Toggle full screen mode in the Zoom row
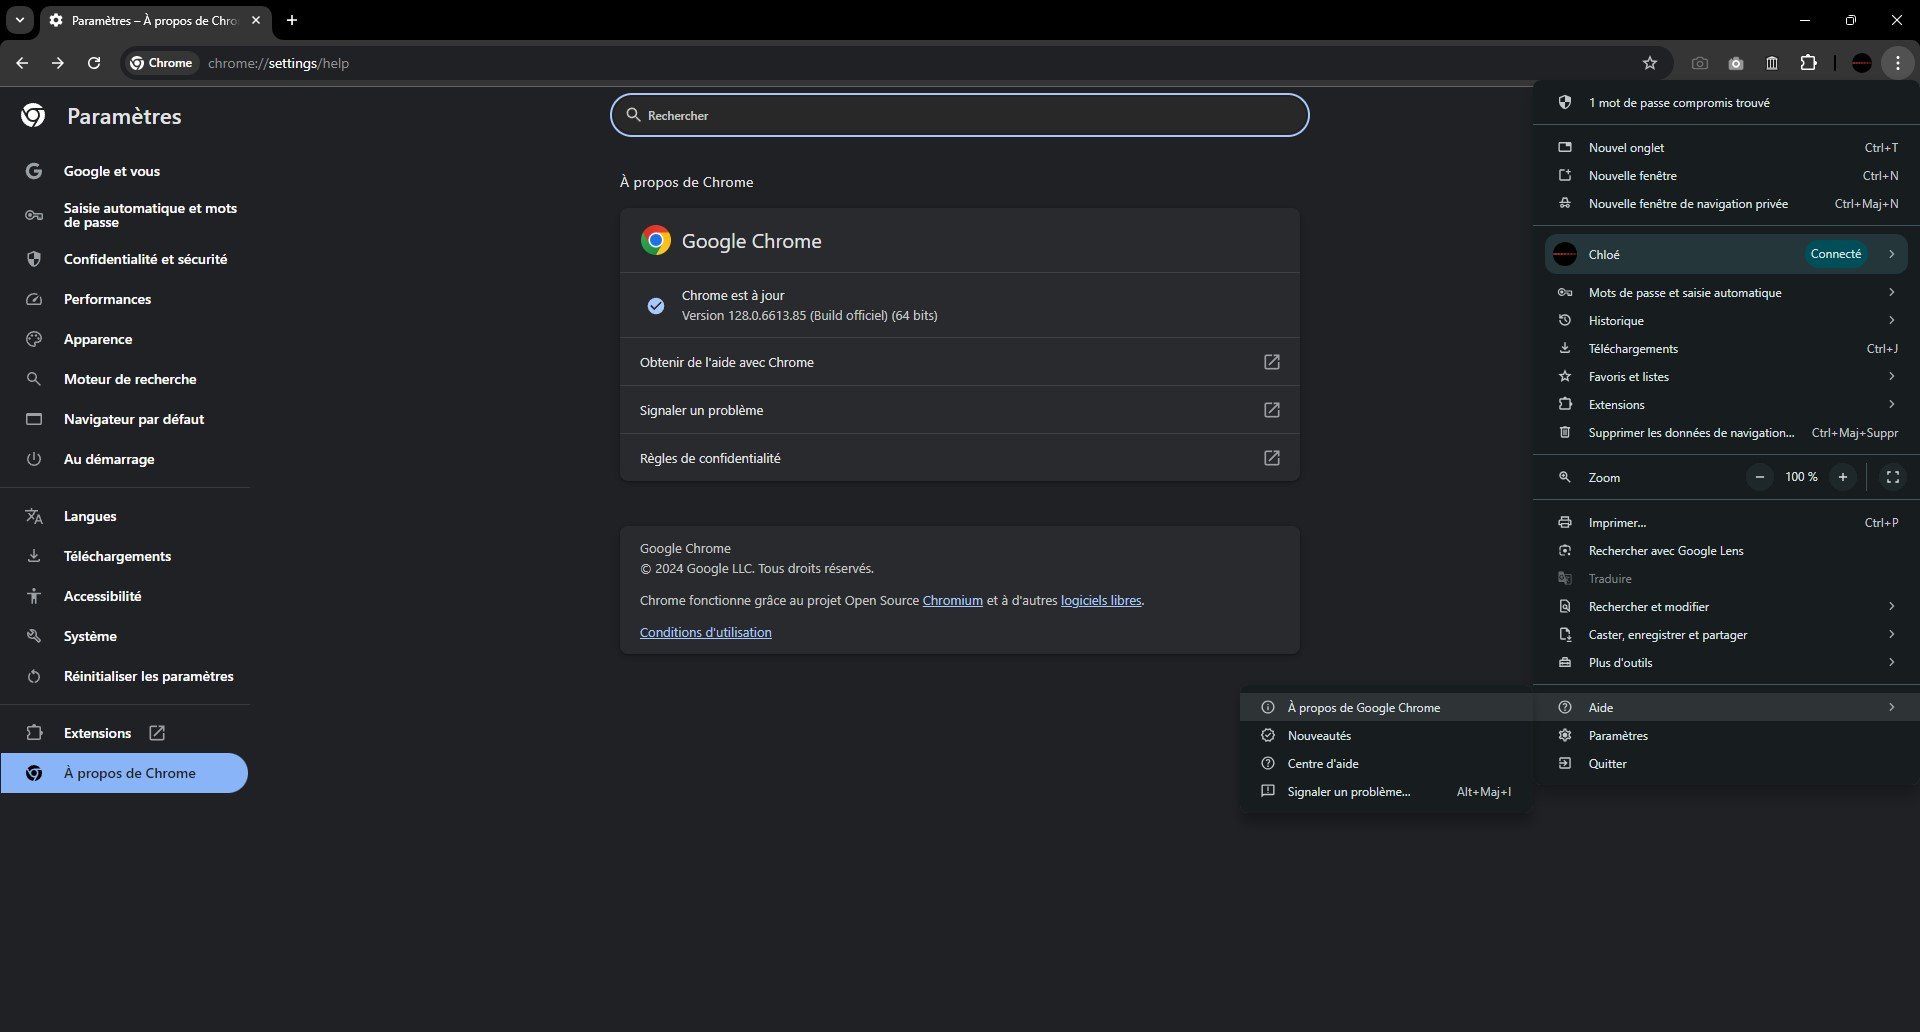This screenshot has height=1032, width=1920. [1892, 477]
